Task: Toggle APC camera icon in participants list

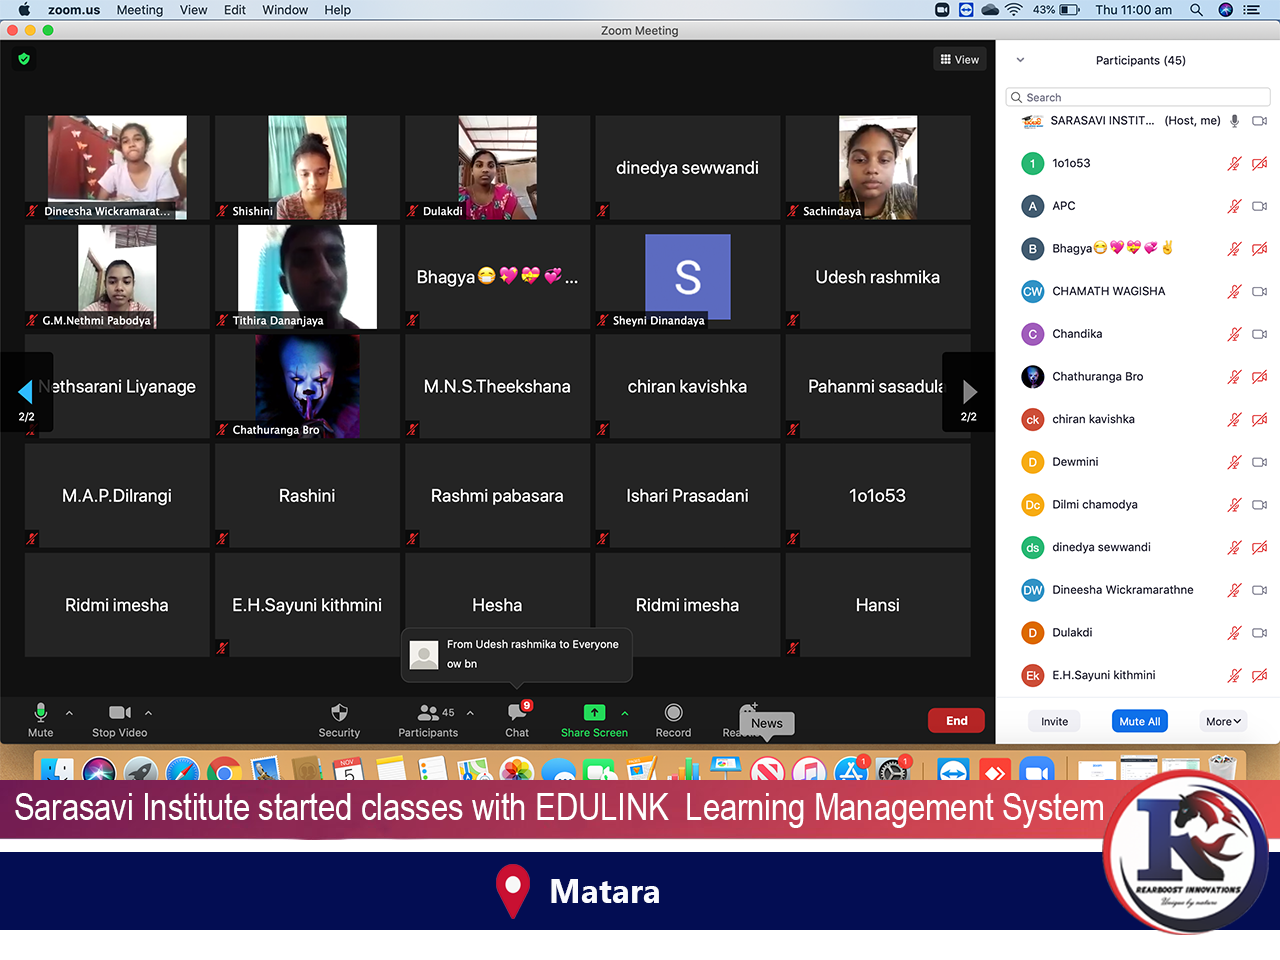Action: (x=1260, y=206)
